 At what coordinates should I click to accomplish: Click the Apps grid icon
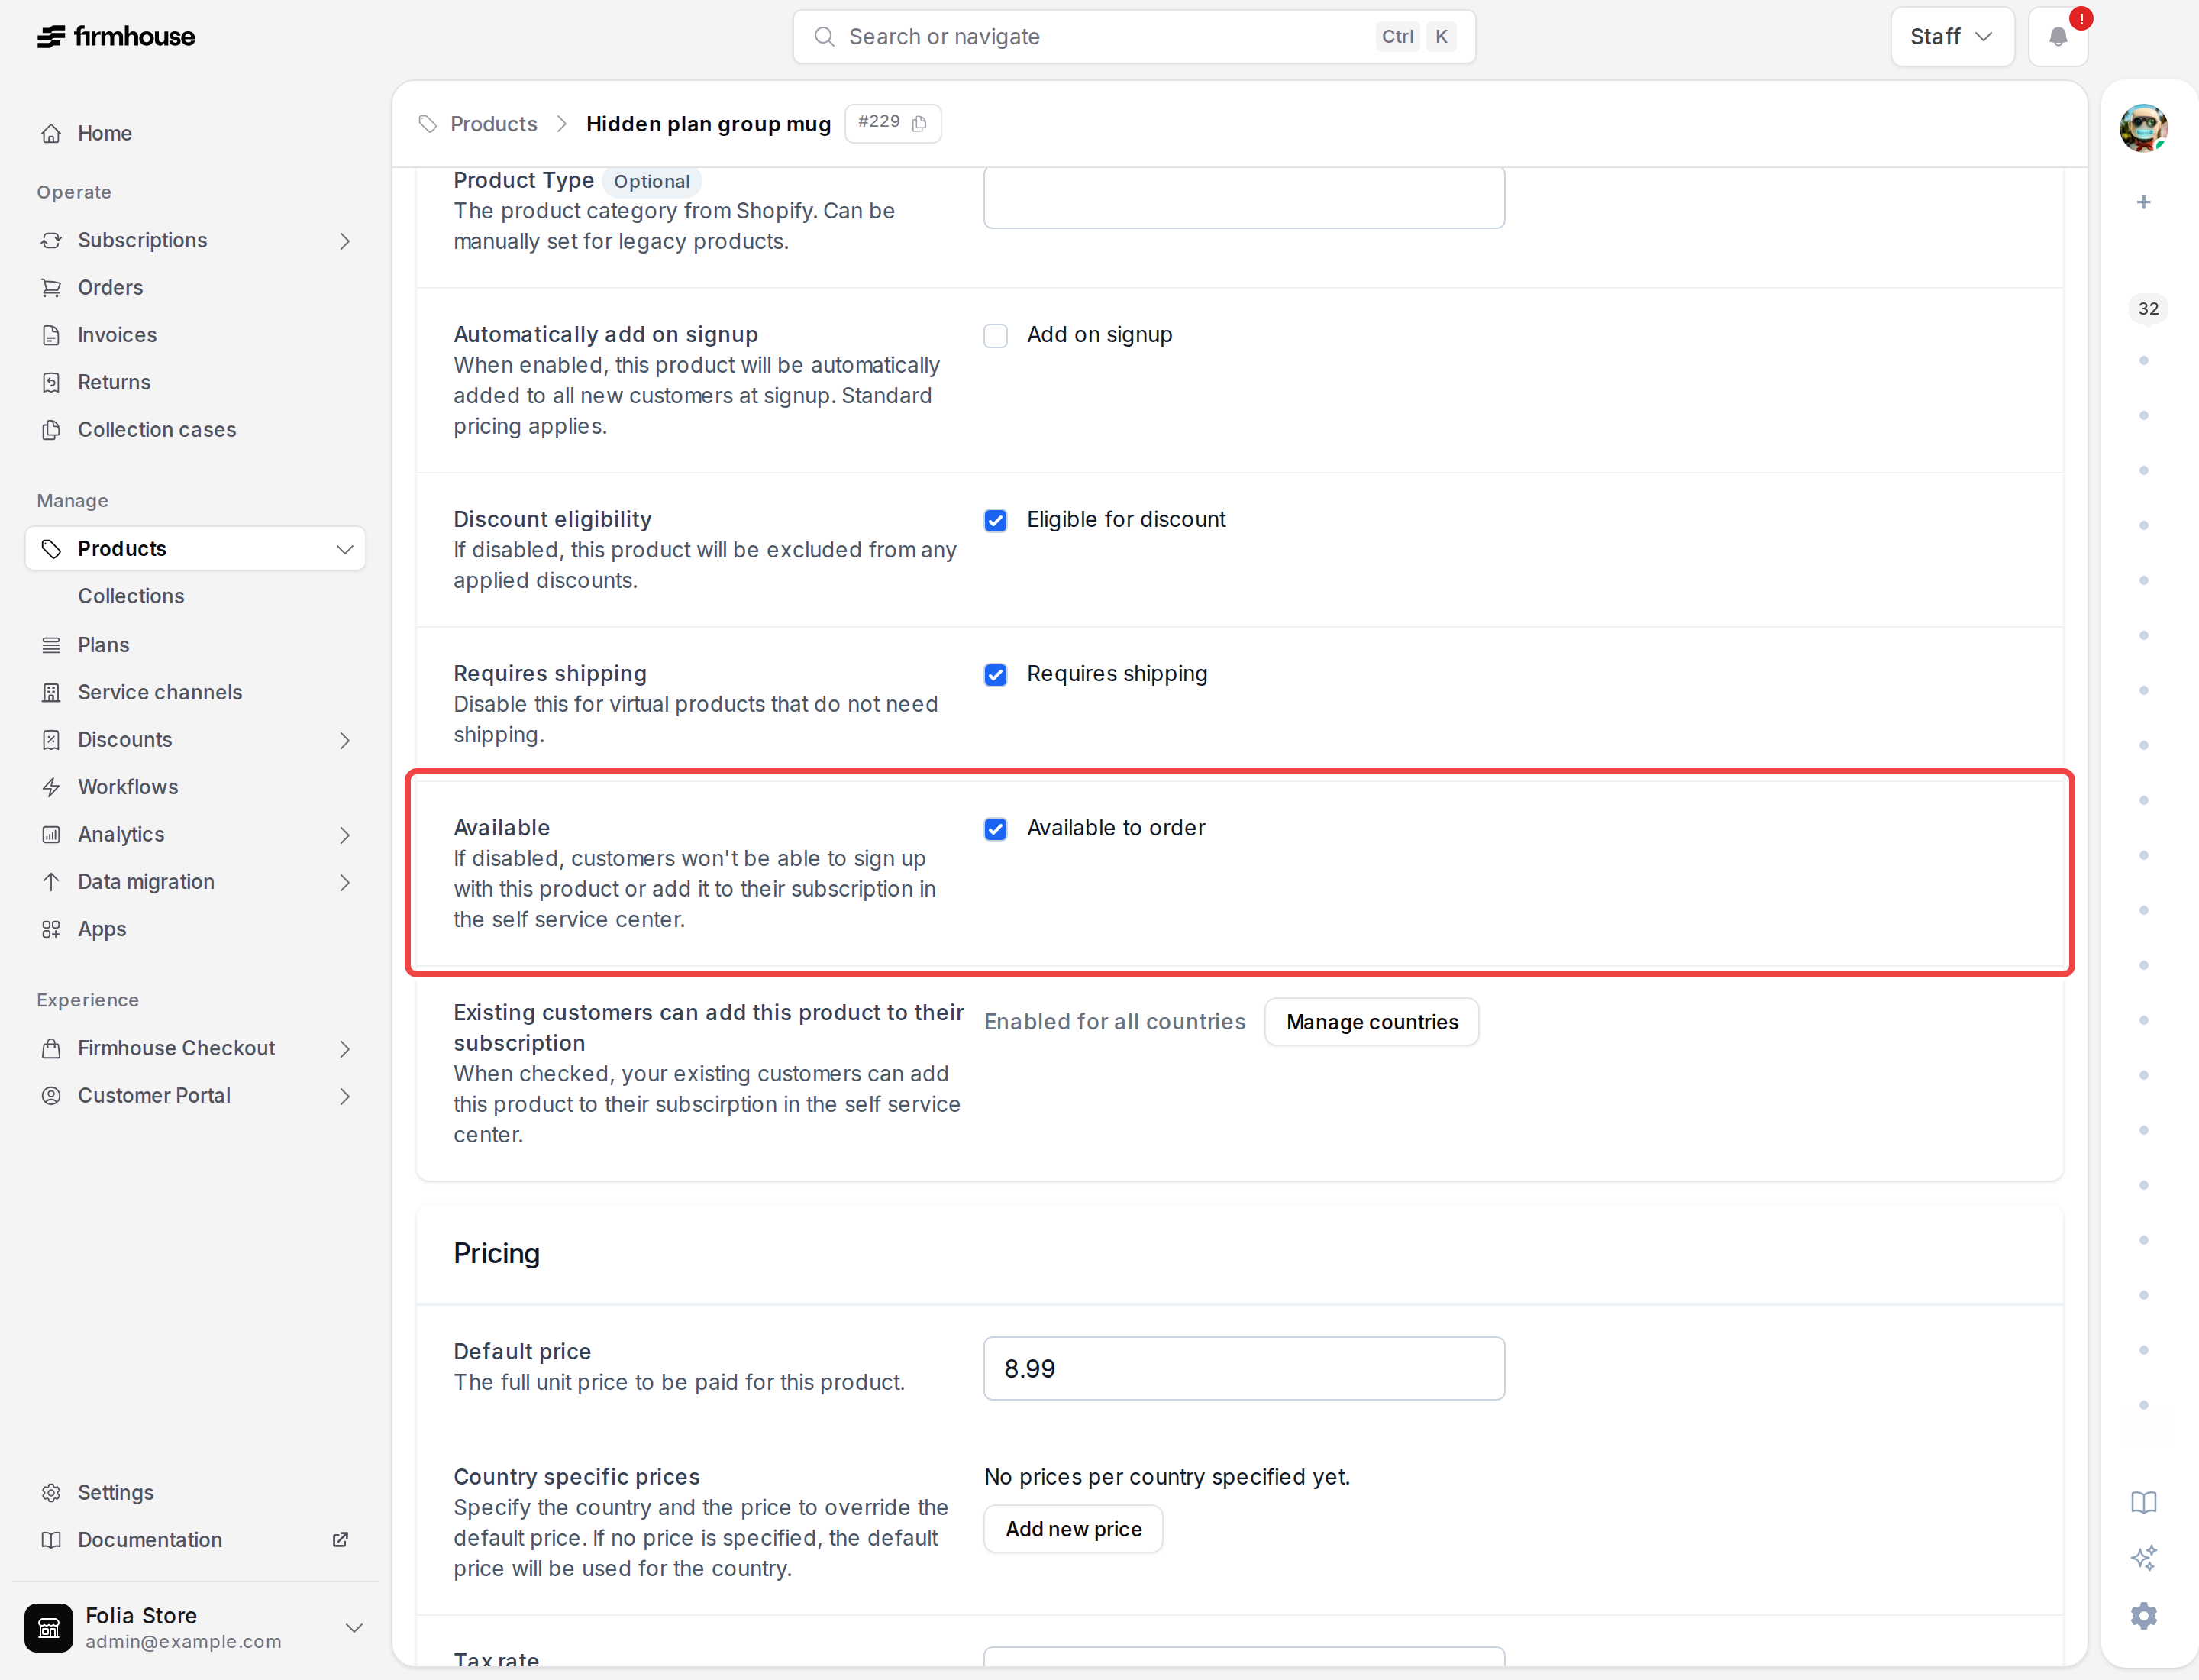click(51, 929)
